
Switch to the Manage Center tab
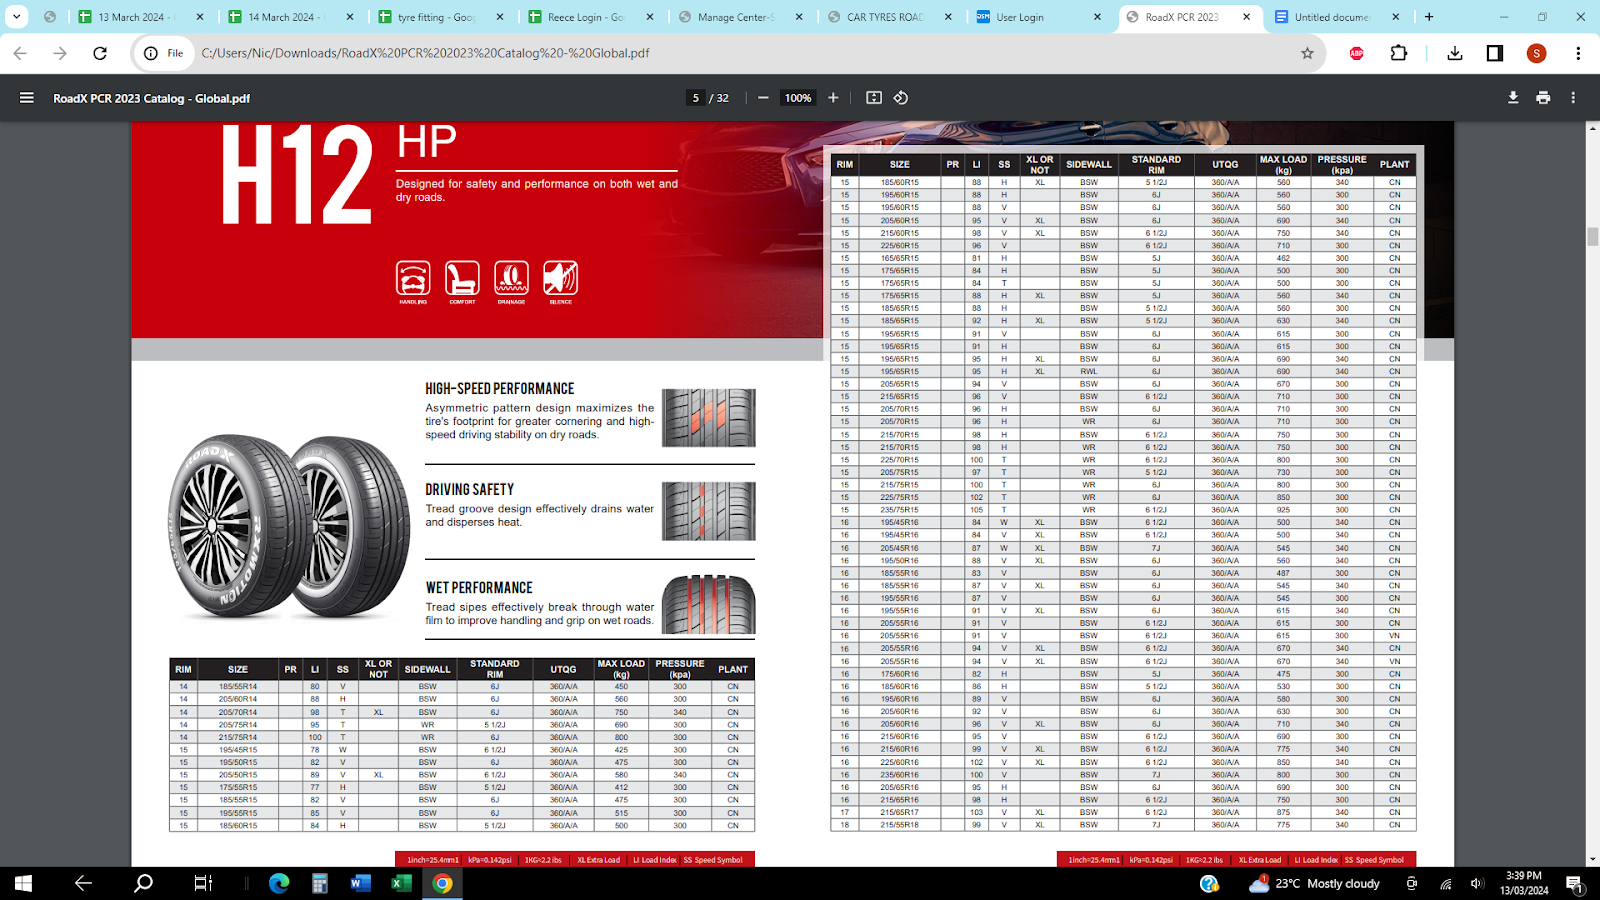(x=741, y=17)
